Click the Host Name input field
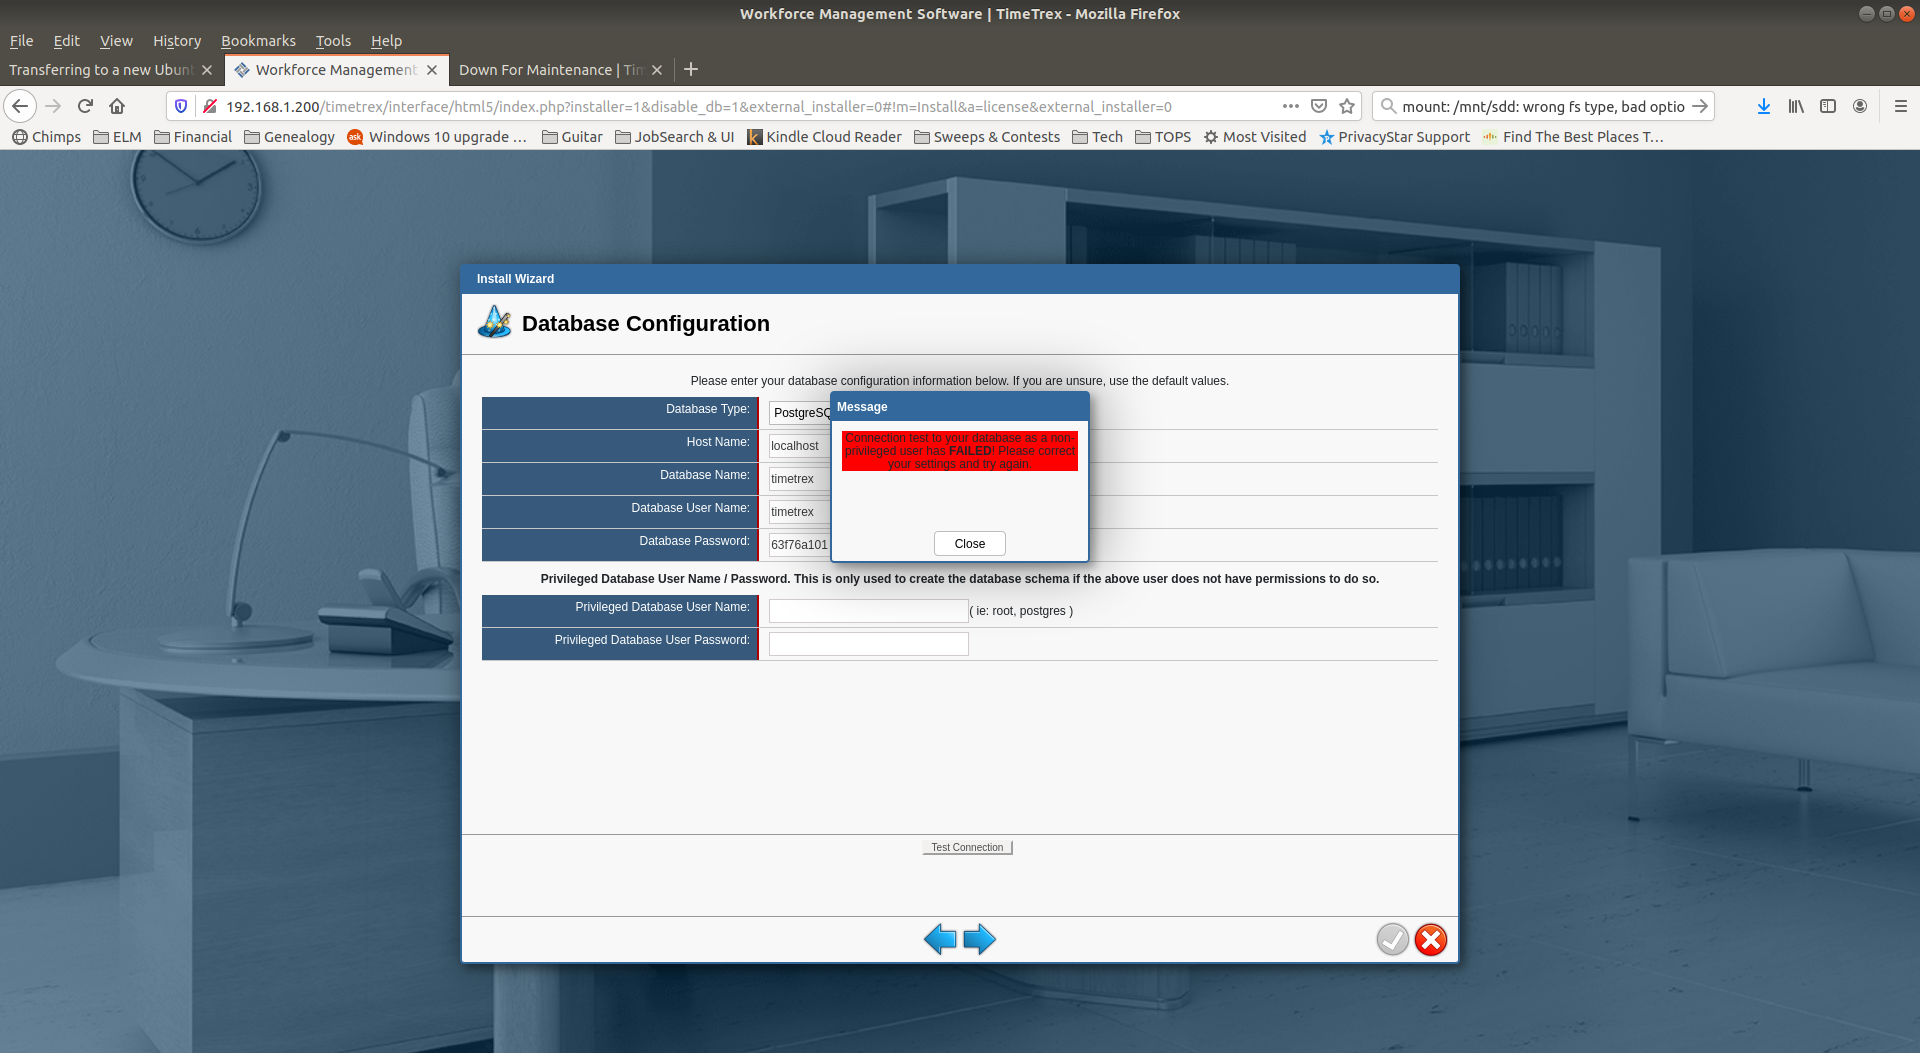 coord(800,446)
